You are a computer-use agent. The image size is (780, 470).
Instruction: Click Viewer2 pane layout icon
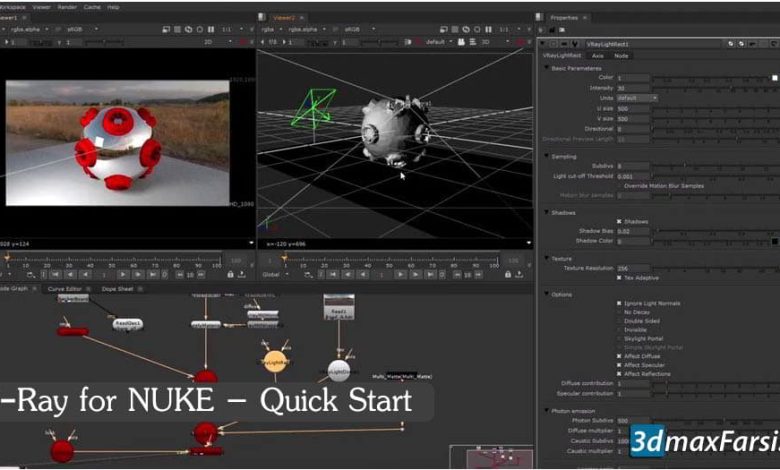(x=262, y=17)
